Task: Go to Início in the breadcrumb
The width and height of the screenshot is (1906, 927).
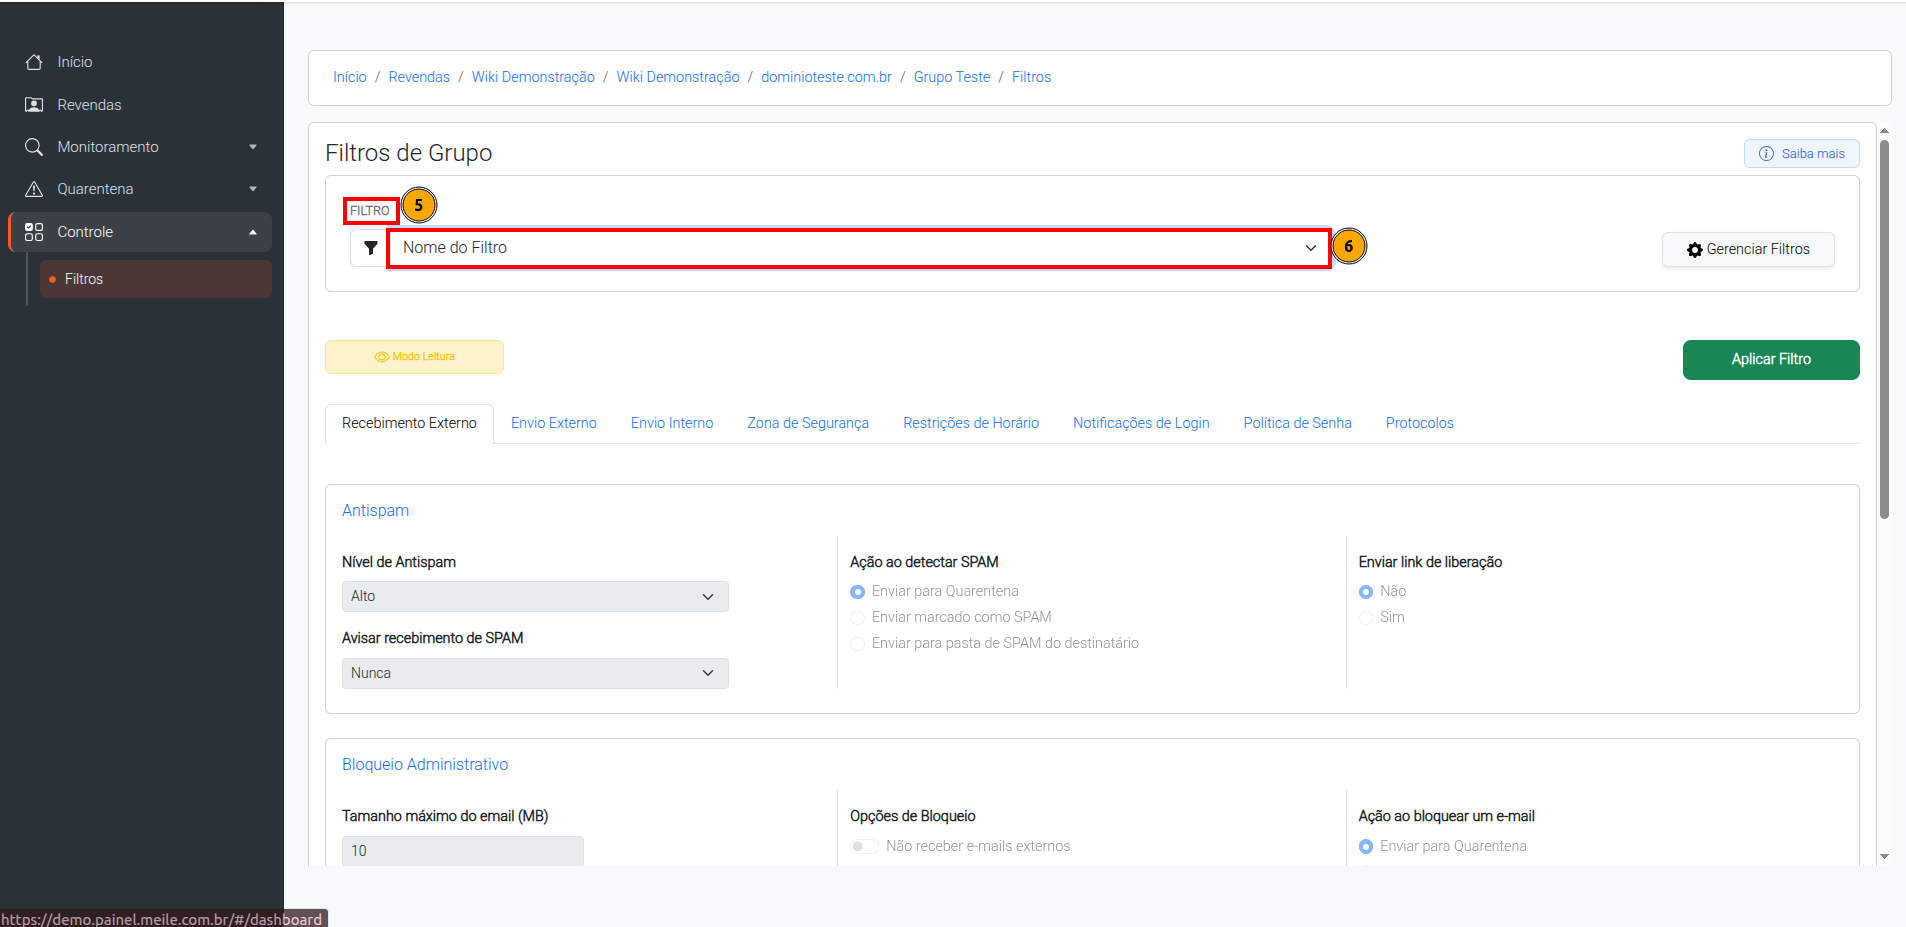Action: [x=350, y=77]
